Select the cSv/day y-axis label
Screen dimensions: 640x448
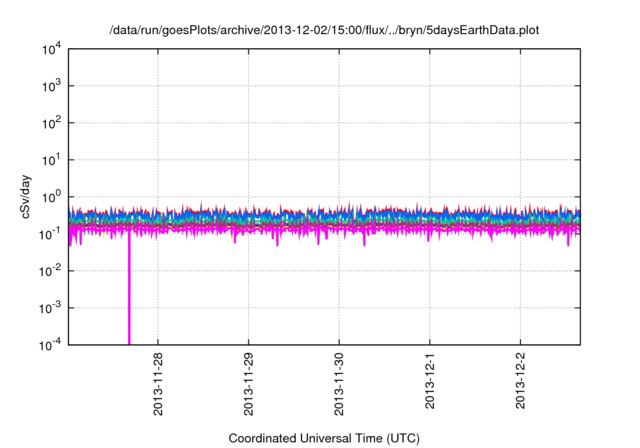click(x=26, y=197)
